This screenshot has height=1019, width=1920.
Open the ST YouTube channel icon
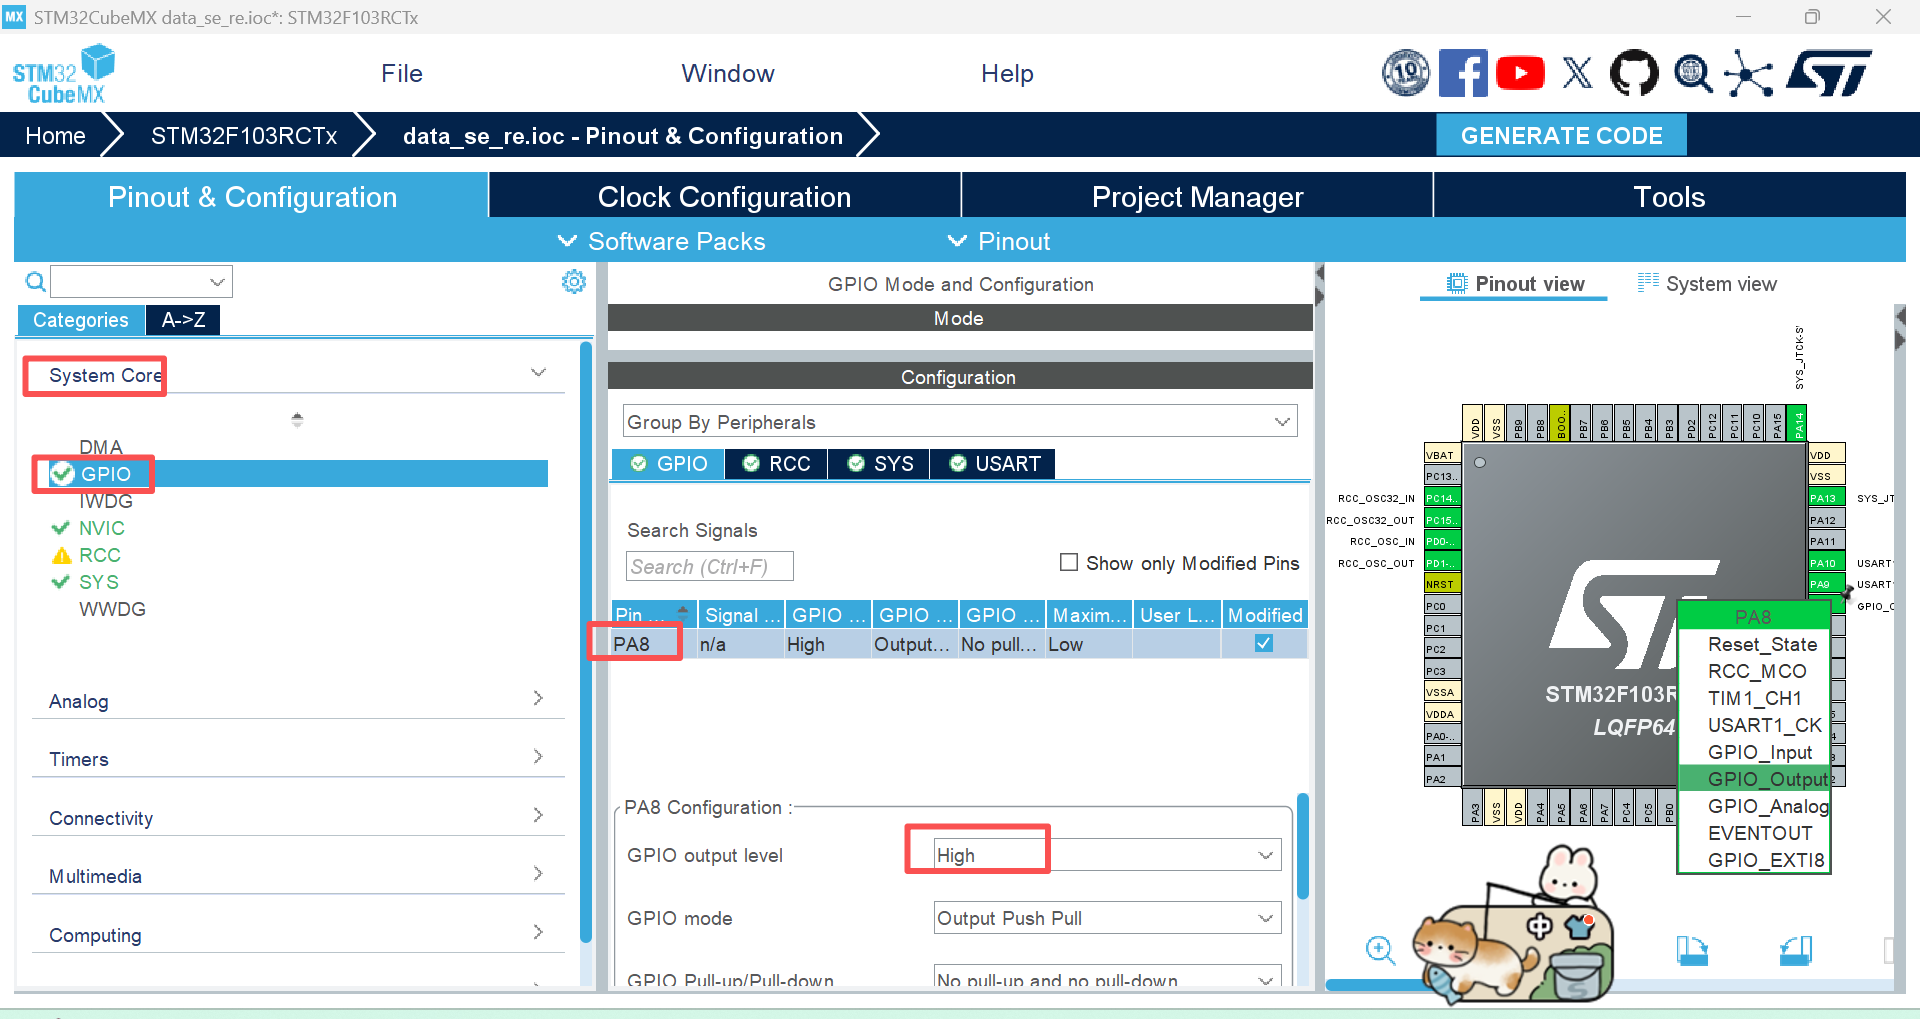click(x=1520, y=73)
